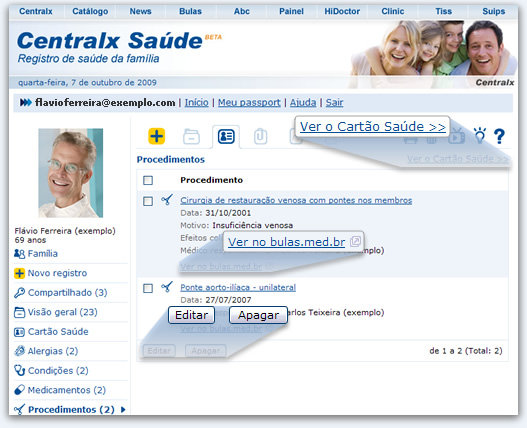Open Condições (2) stethoscope item
527x428 pixels.
point(51,371)
